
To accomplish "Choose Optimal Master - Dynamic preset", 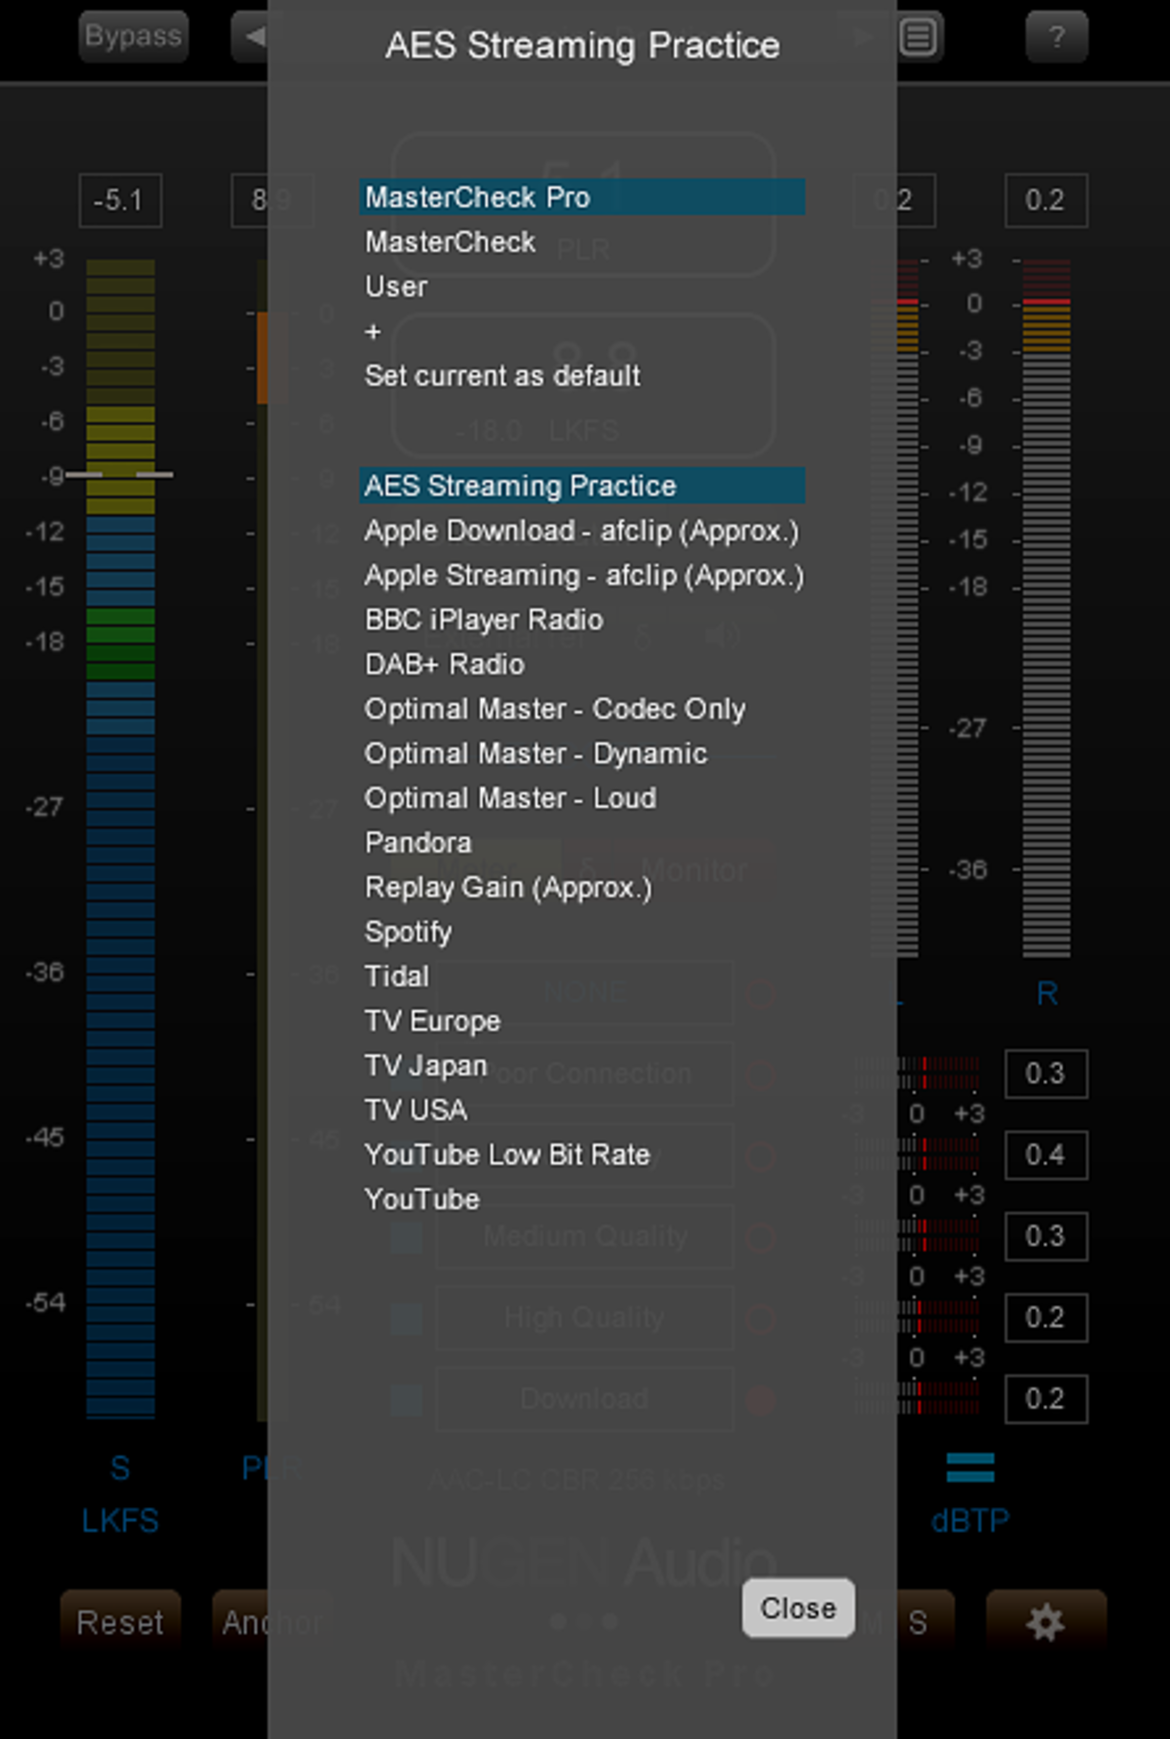I will click(582, 754).
